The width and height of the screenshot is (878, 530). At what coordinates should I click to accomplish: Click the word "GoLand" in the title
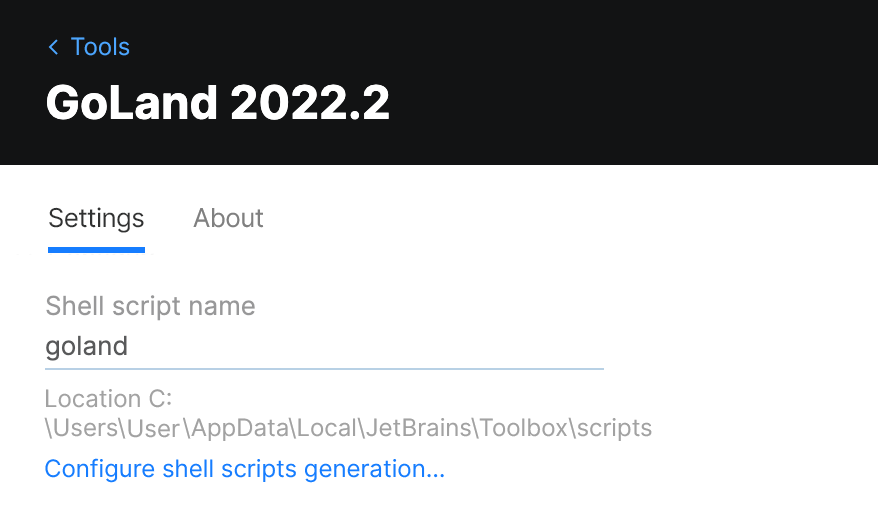132,103
